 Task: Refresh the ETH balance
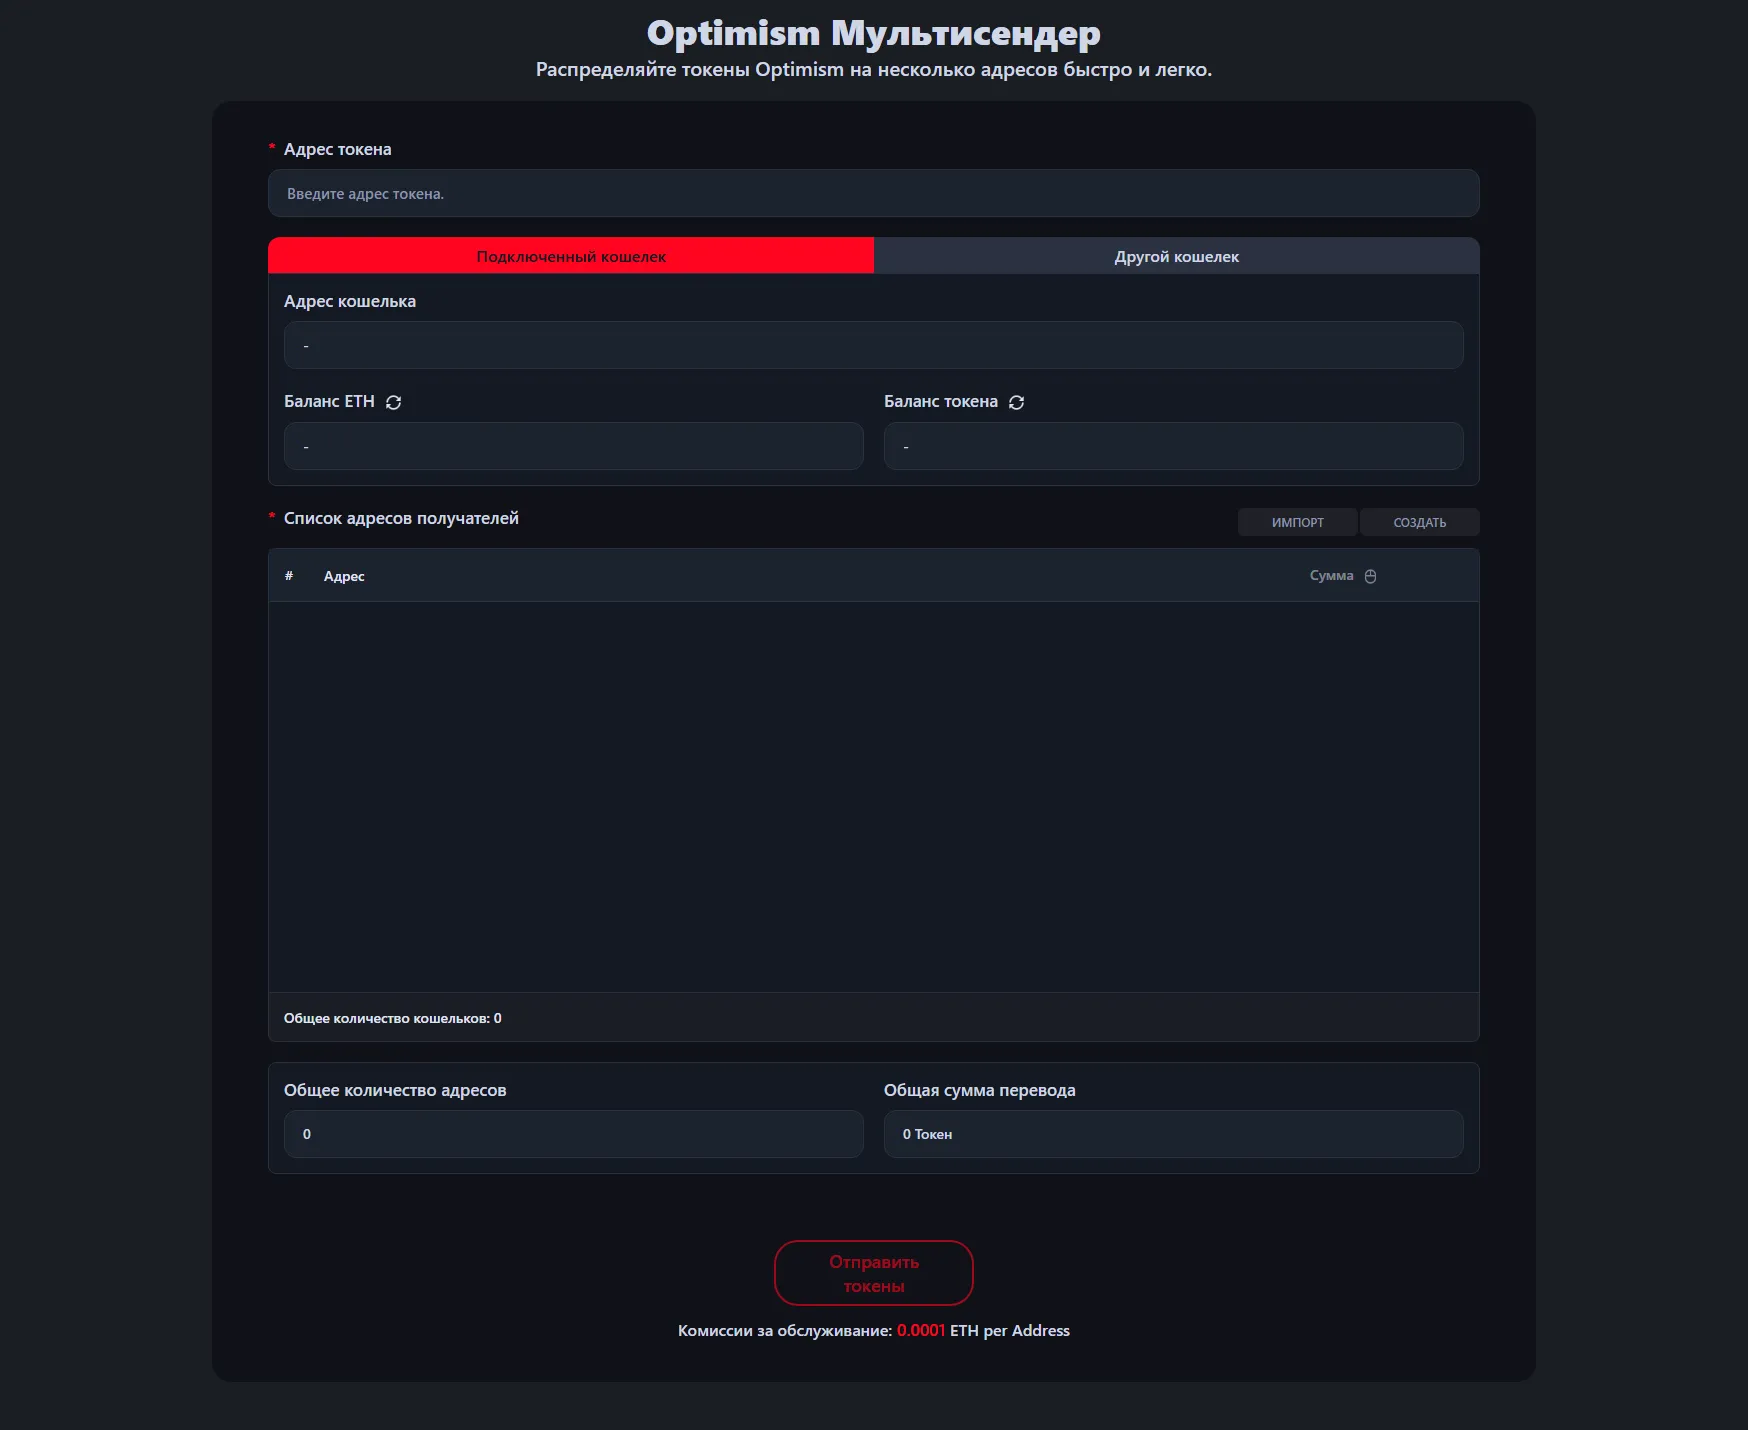click(393, 402)
